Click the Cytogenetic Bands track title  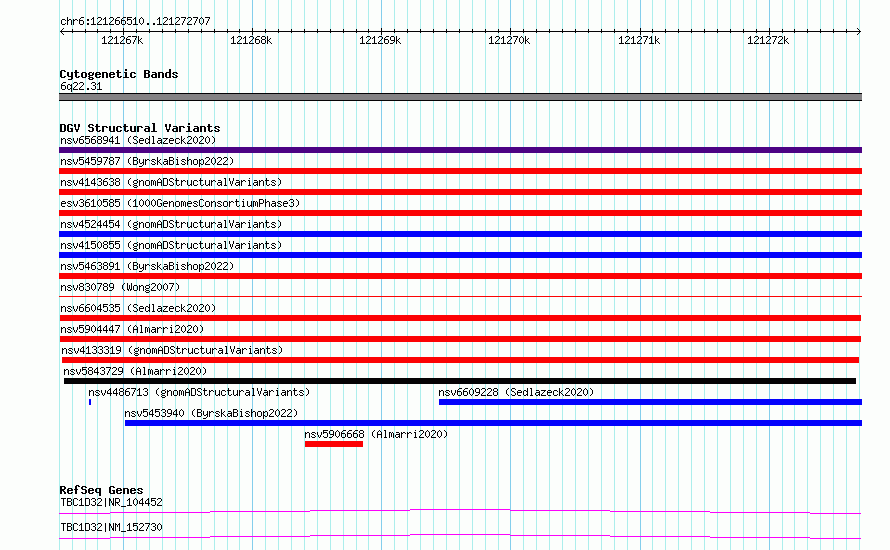(119, 74)
